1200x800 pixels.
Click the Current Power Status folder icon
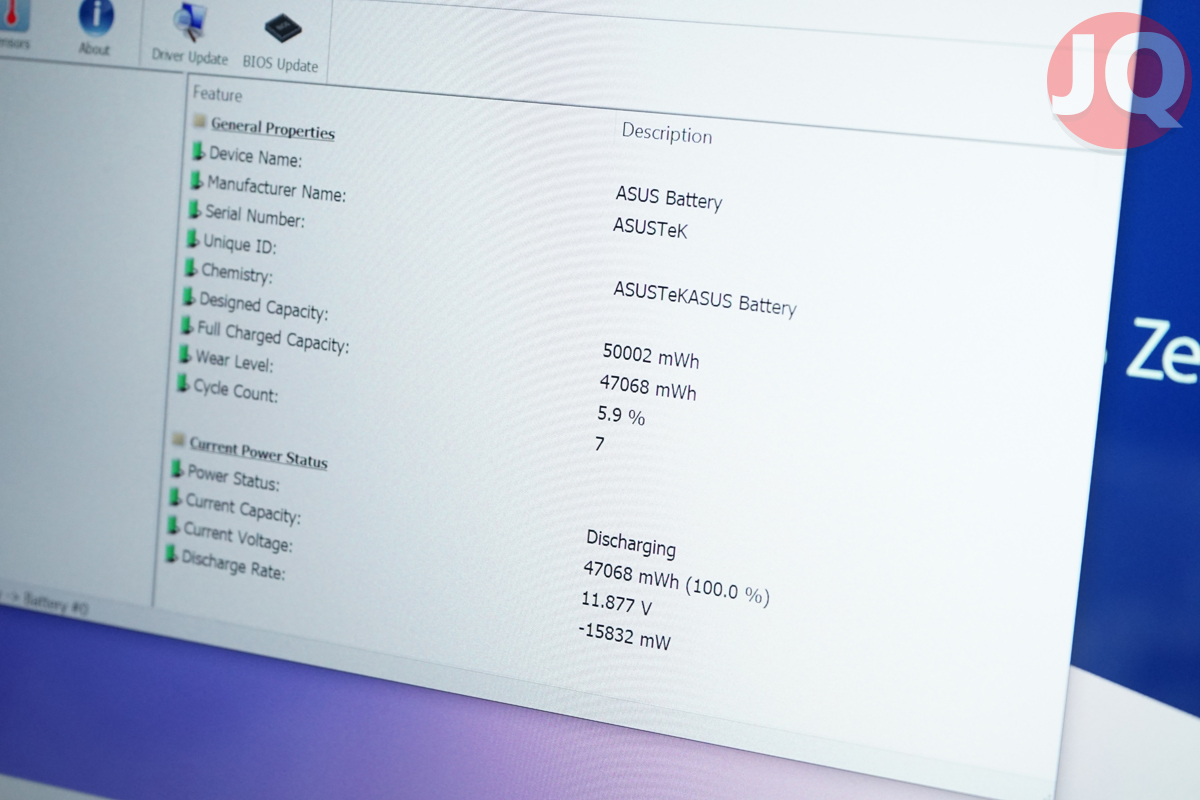pos(178,440)
